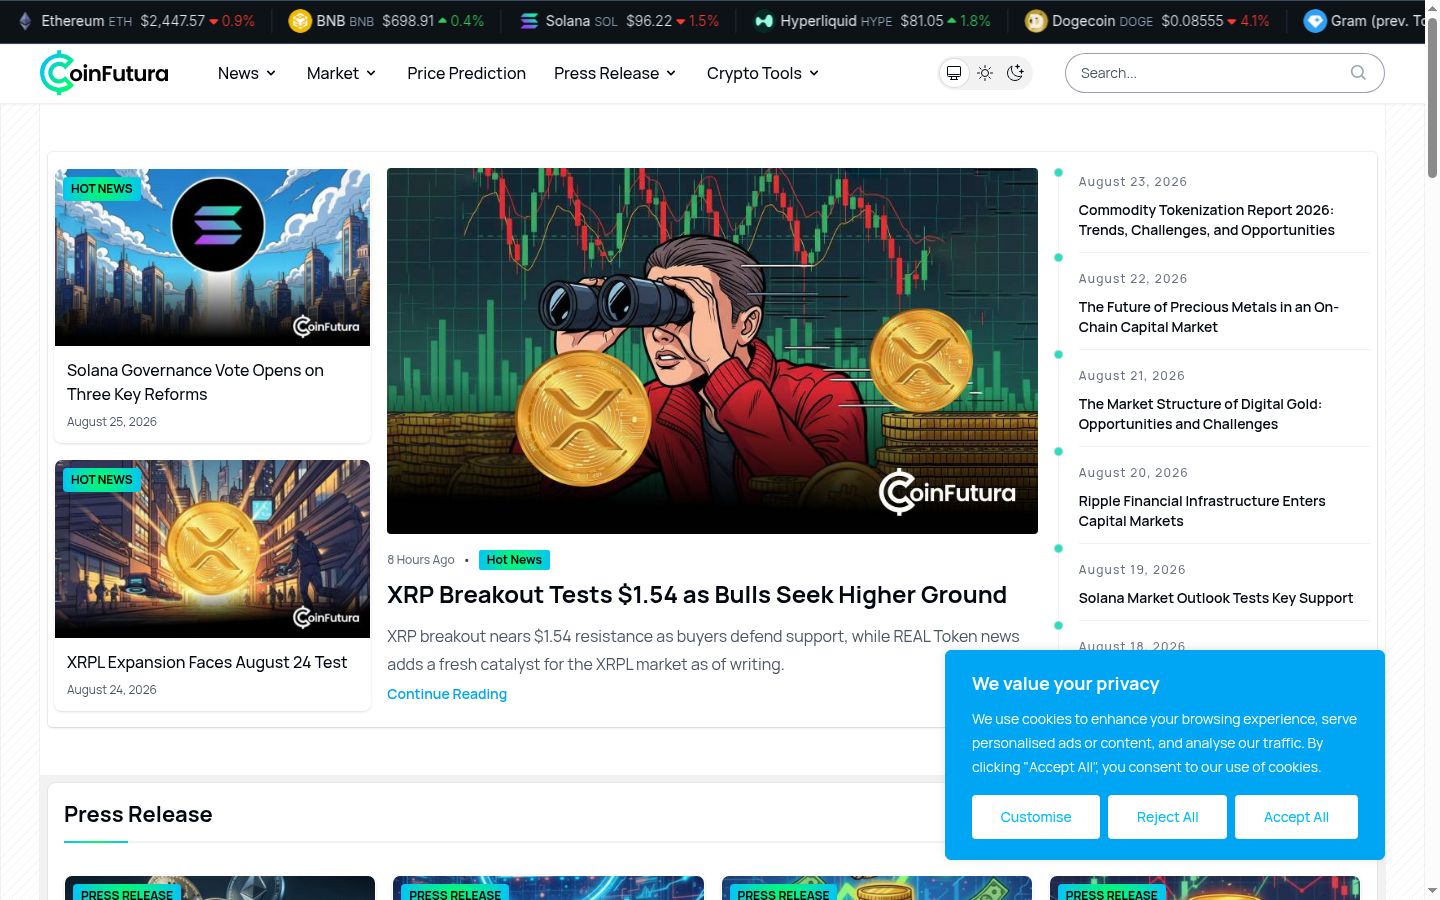This screenshot has height=900, width=1440.
Task: Customise cookie preferences
Action: [x=1036, y=817]
